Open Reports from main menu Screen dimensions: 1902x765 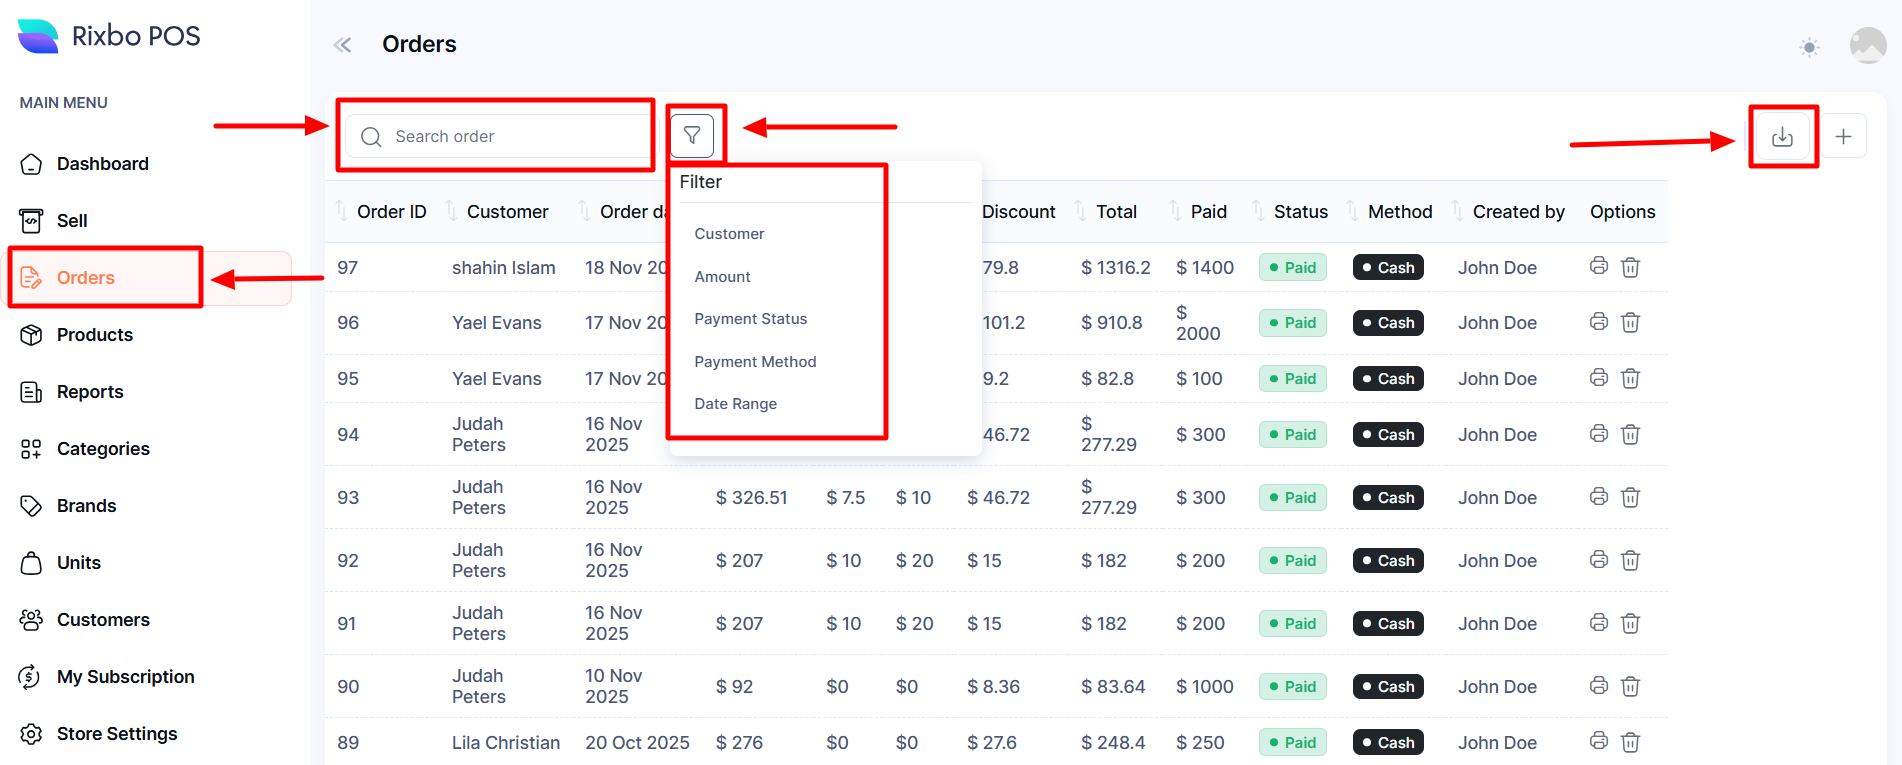pyautogui.click(x=89, y=392)
